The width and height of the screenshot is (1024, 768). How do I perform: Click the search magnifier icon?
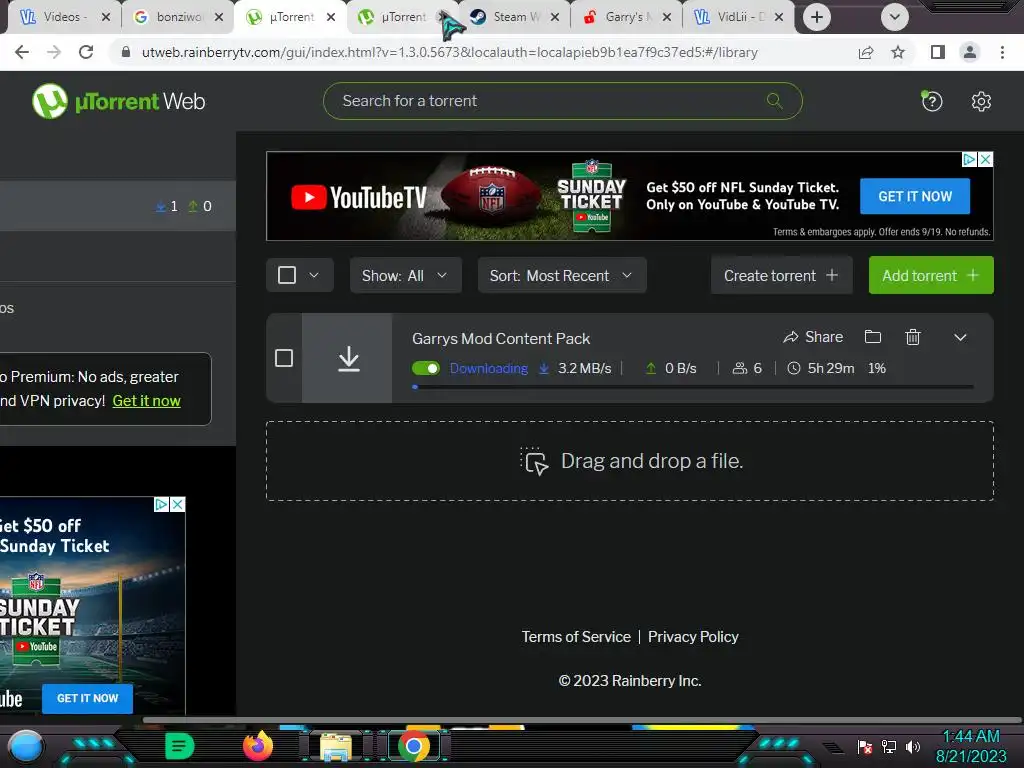point(775,101)
